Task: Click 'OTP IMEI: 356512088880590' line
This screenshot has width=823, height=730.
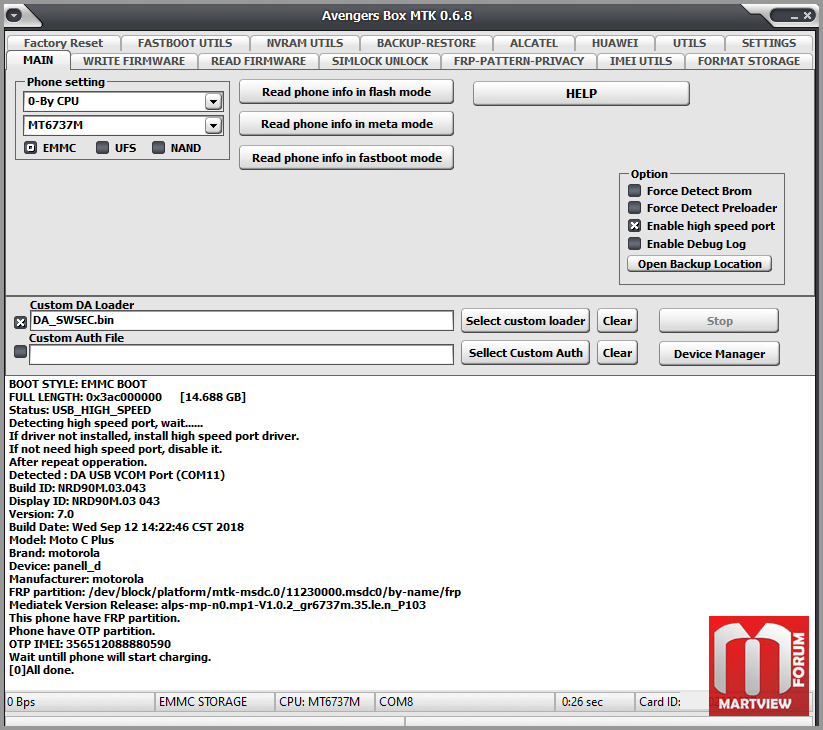Action: [x=90, y=644]
